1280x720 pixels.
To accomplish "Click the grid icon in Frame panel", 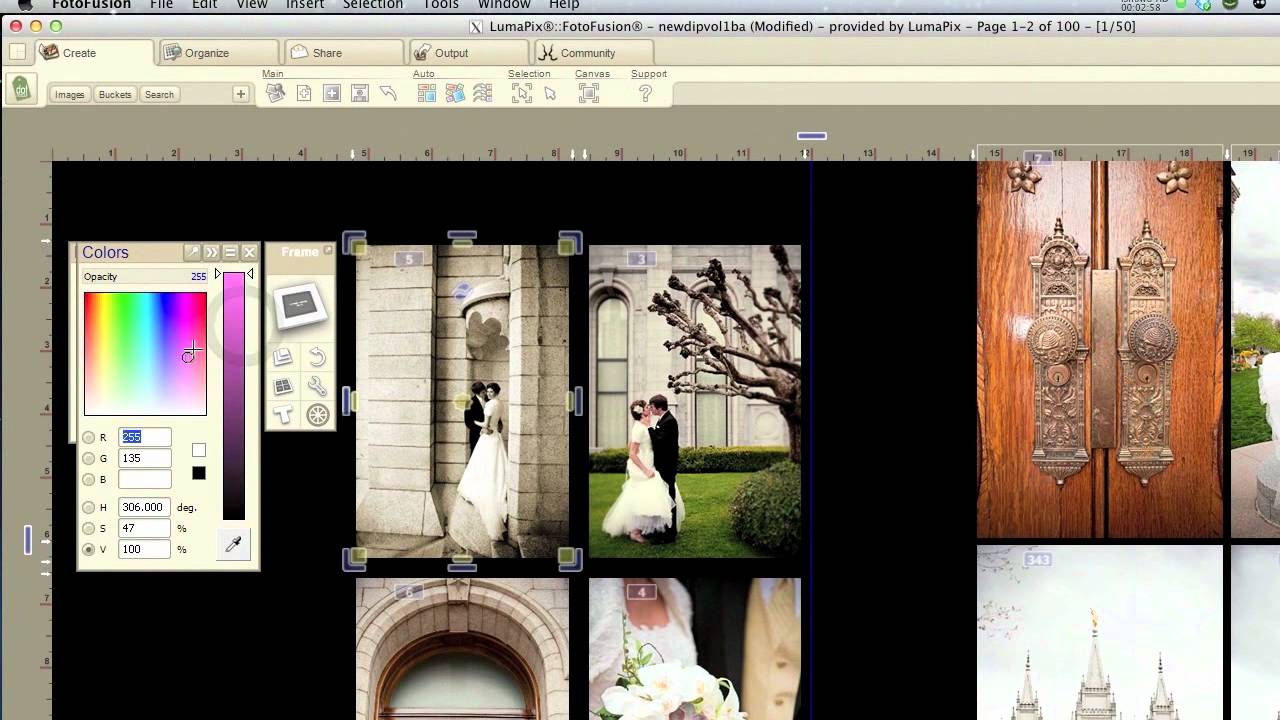I will tap(283, 386).
